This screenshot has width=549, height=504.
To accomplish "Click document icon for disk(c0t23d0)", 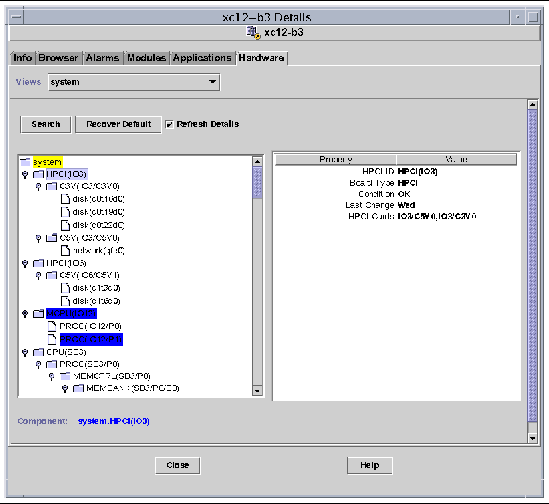I will tap(65, 225).
